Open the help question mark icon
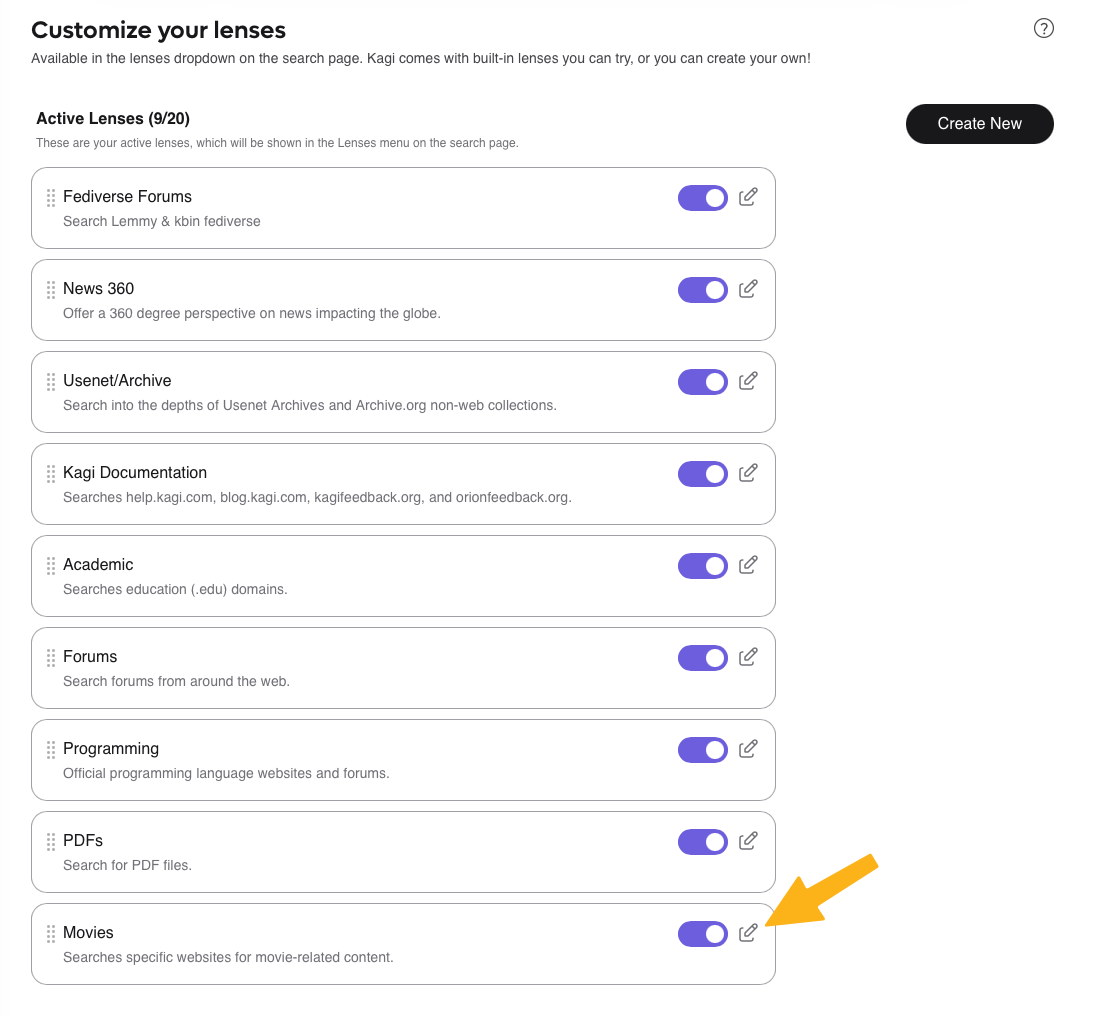 (1044, 28)
